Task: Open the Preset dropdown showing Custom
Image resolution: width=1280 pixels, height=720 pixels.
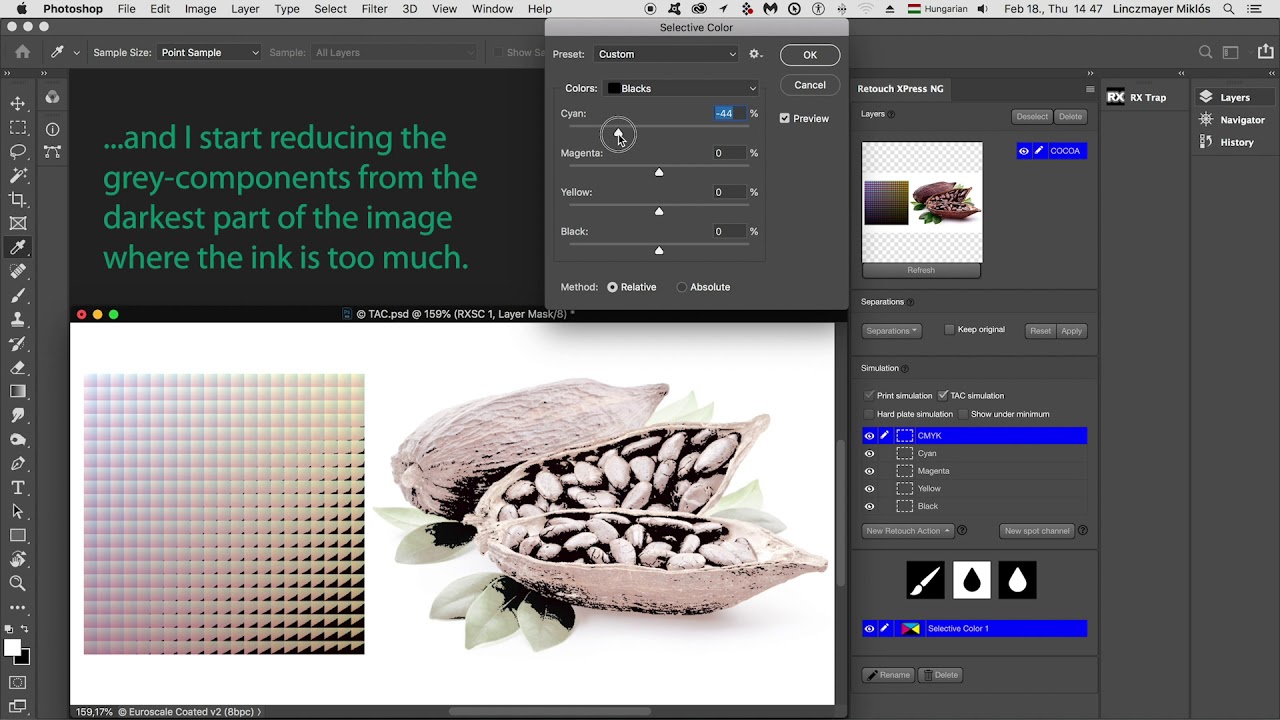Action: point(667,54)
